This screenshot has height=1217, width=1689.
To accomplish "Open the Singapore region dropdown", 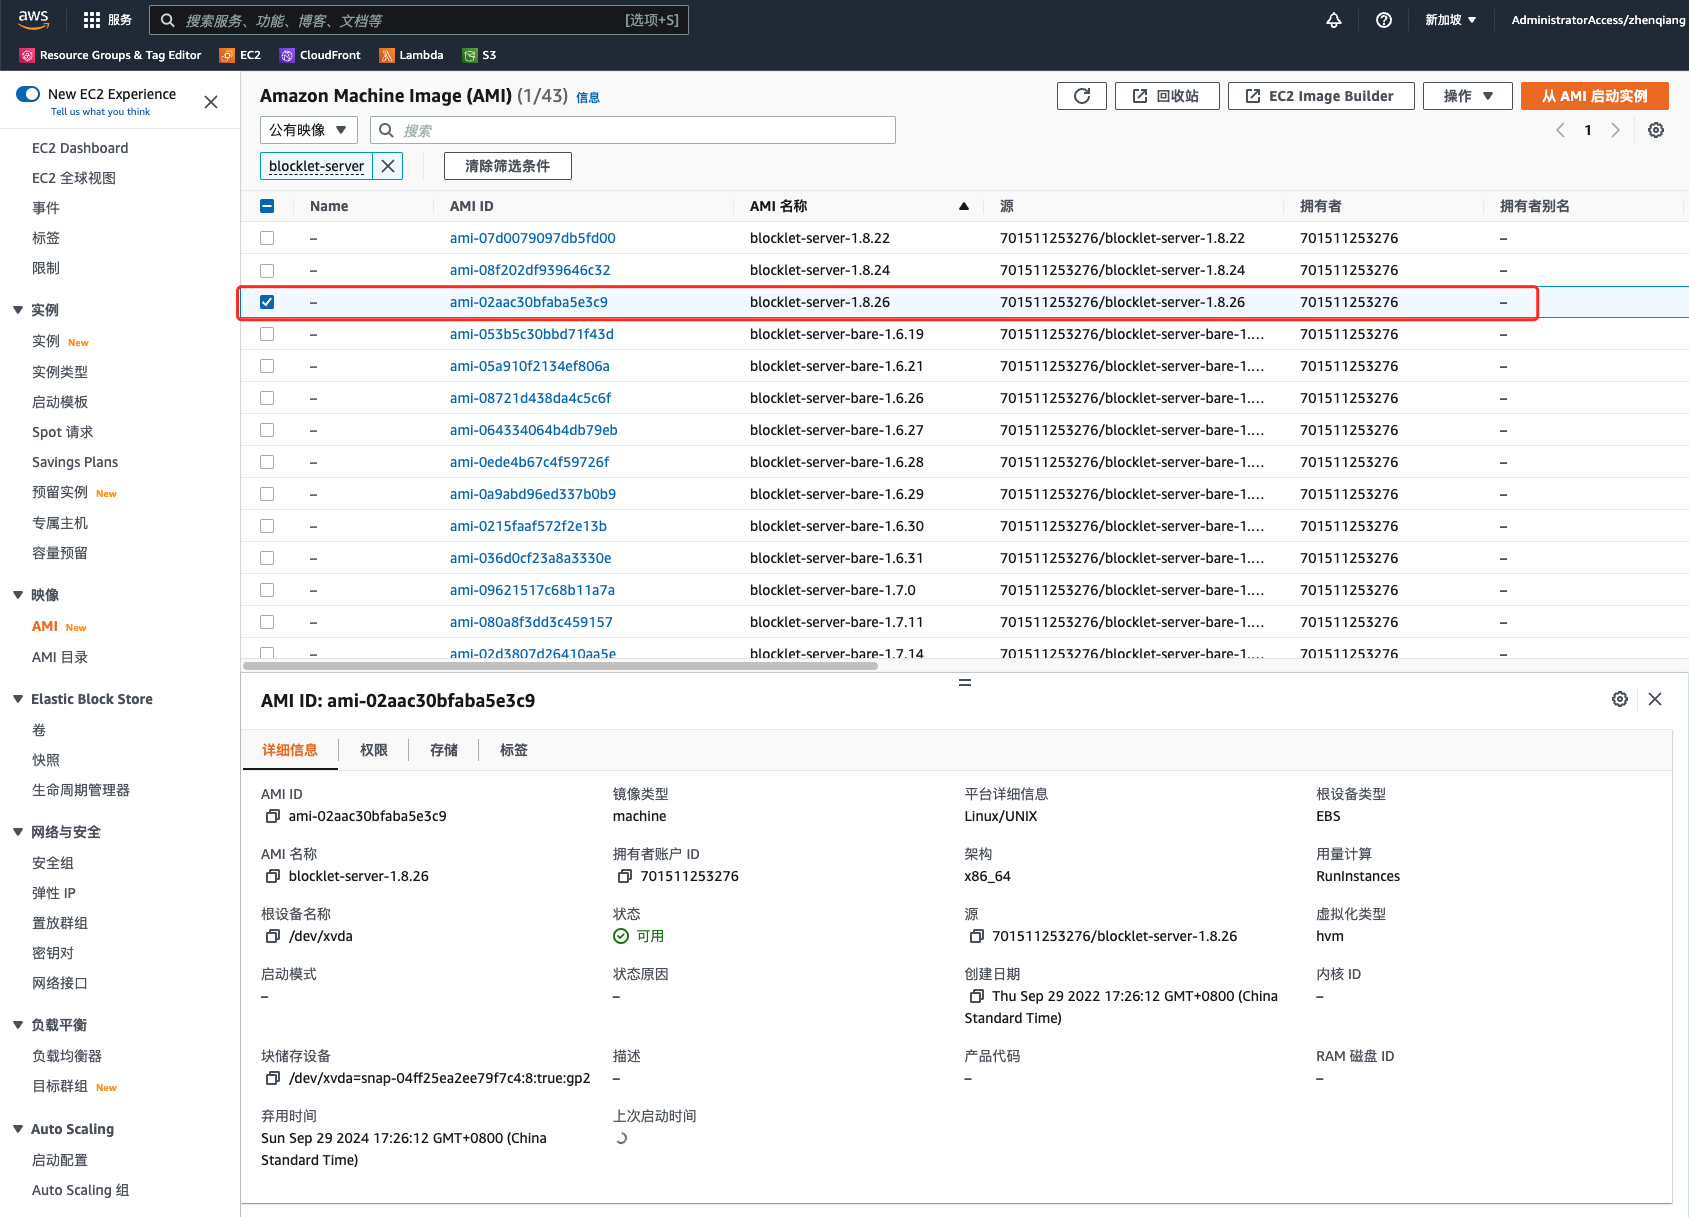I will (x=1450, y=20).
